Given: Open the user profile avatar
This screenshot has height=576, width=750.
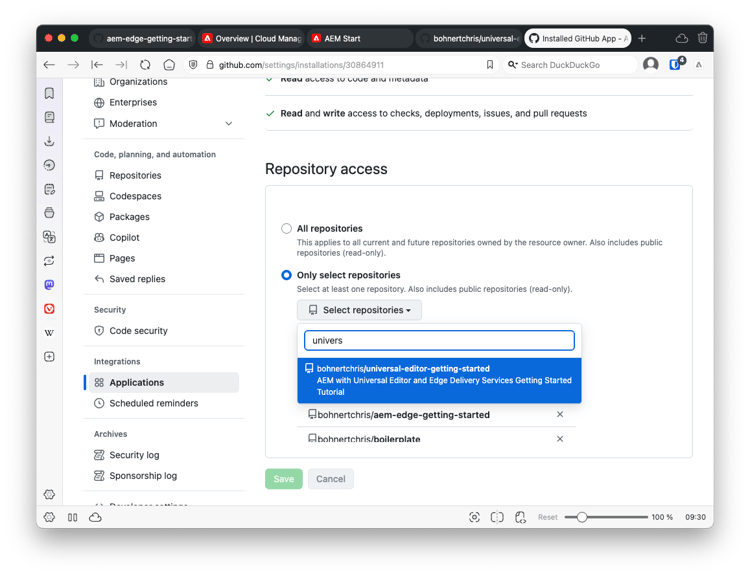Looking at the screenshot, I should point(651,64).
